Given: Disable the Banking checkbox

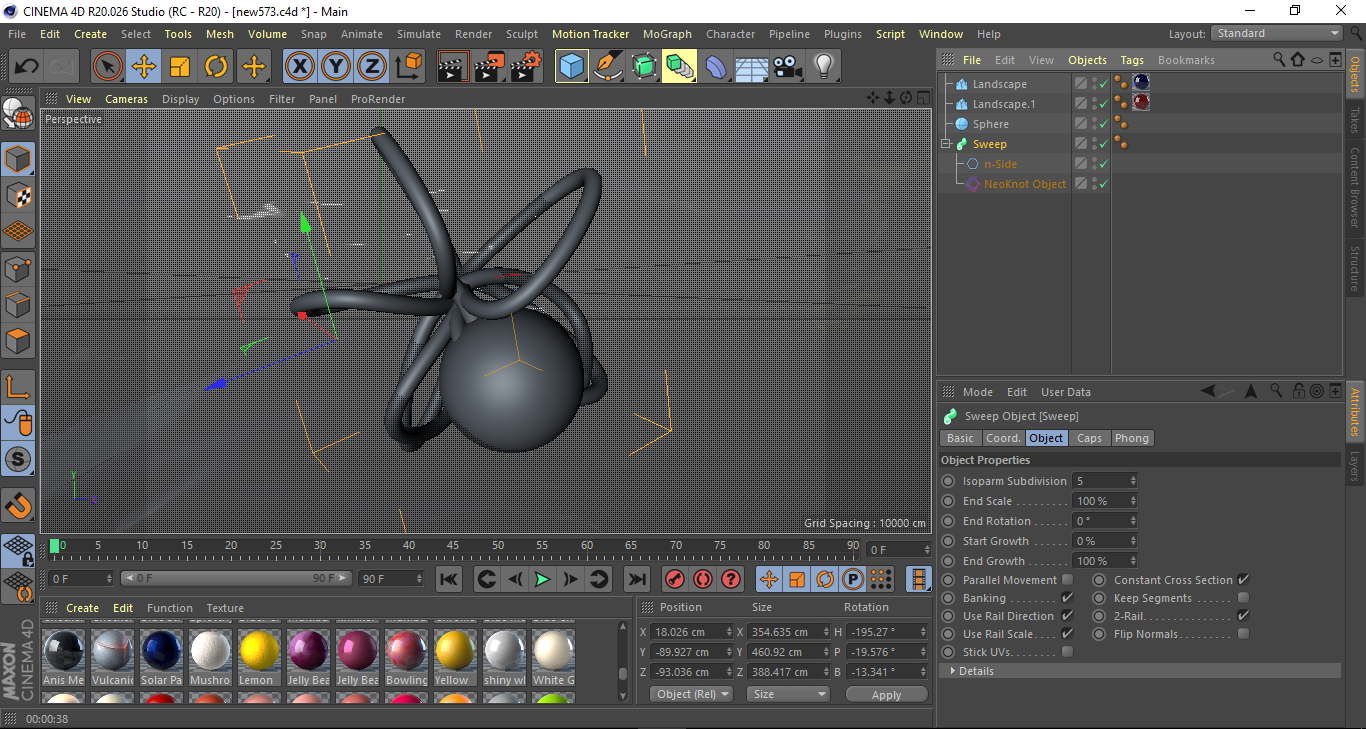Looking at the screenshot, I should click(1067, 598).
